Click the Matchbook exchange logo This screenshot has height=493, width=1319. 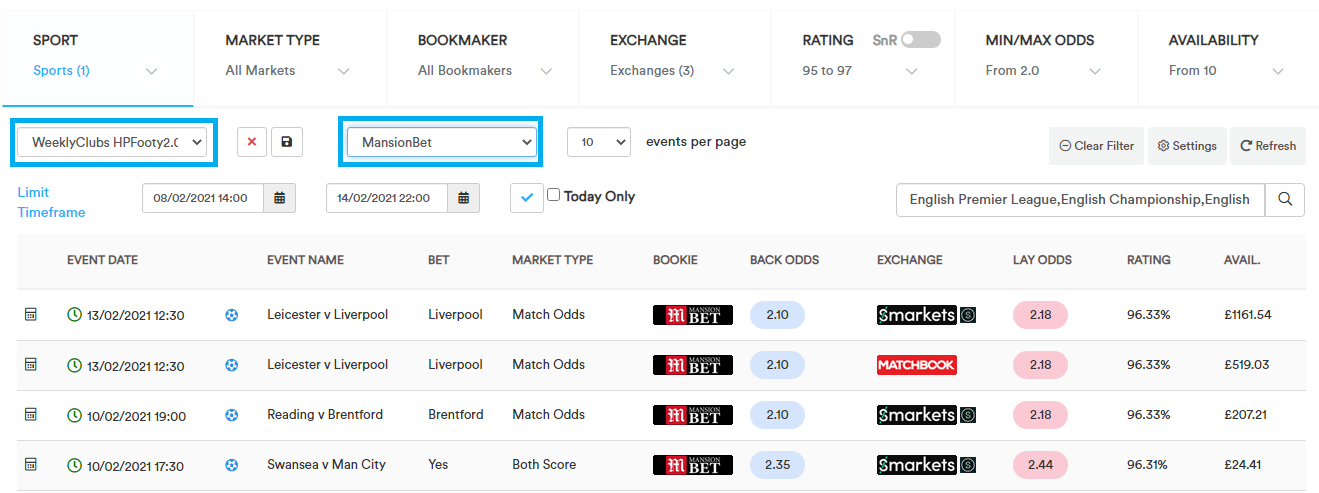(917, 365)
